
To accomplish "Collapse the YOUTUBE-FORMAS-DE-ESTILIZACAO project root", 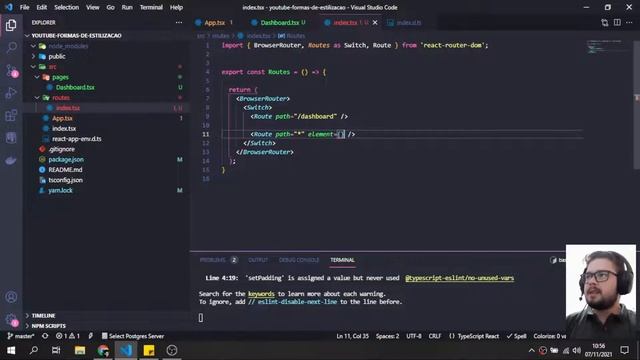I will pyautogui.click(x=76, y=36).
